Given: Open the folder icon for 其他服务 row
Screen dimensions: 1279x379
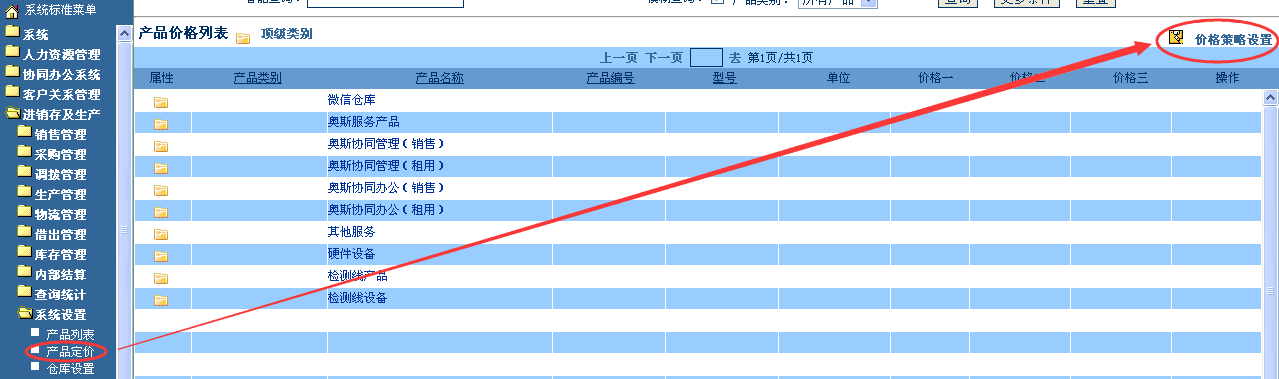Looking at the screenshot, I should coord(161,234).
